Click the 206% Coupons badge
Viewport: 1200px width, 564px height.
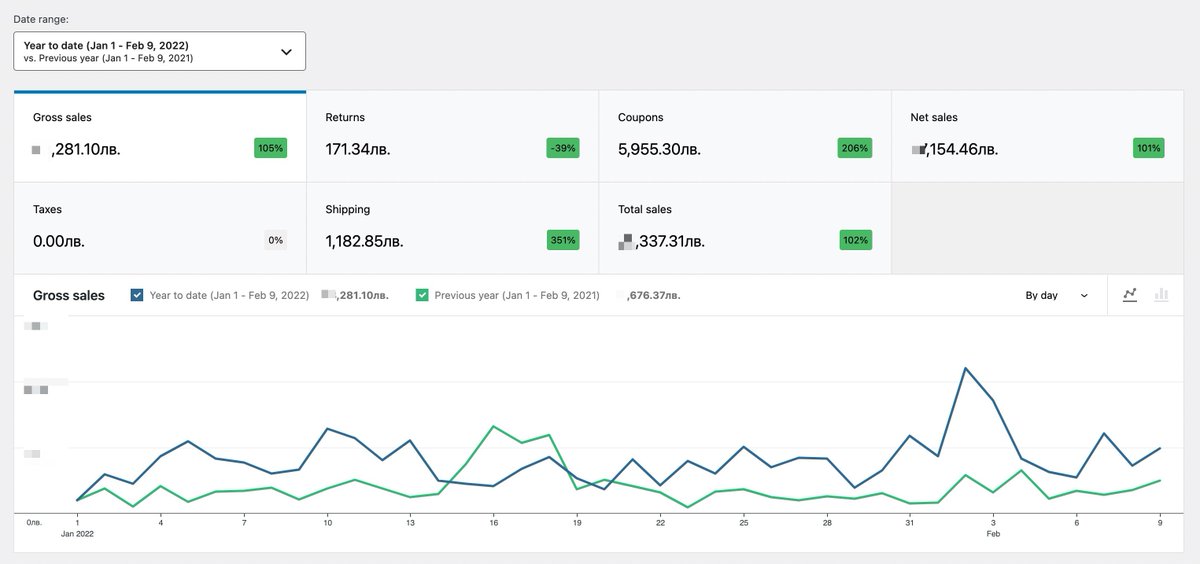(x=855, y=148)
